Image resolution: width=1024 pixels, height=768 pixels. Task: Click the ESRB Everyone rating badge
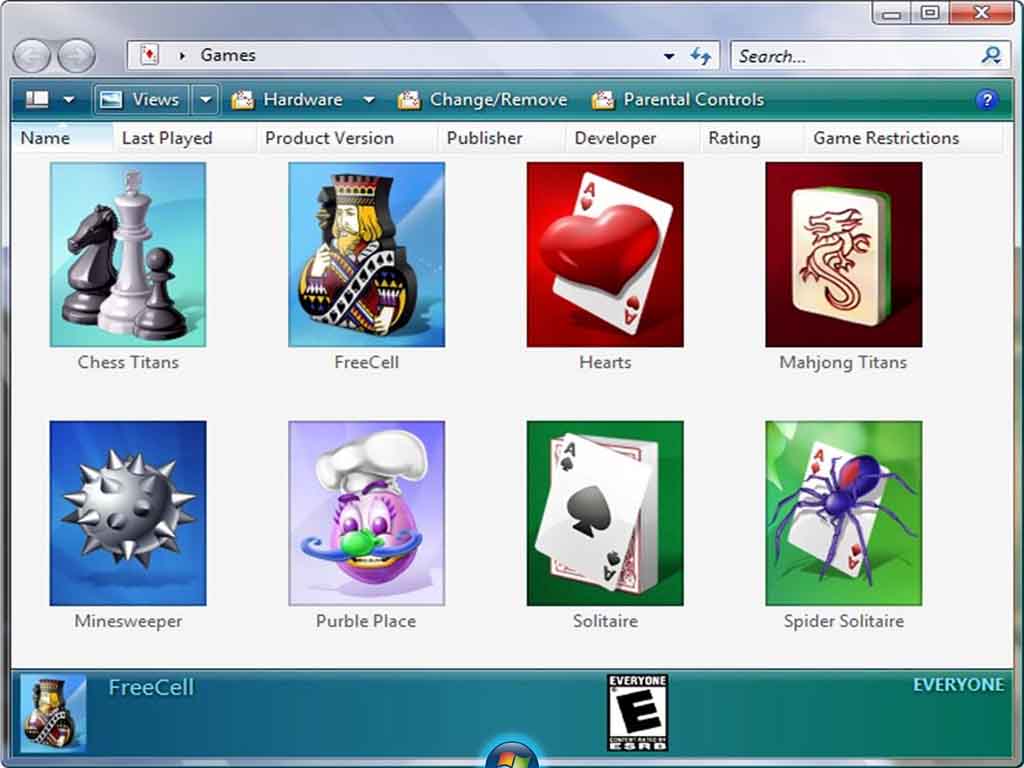[637, 712]
